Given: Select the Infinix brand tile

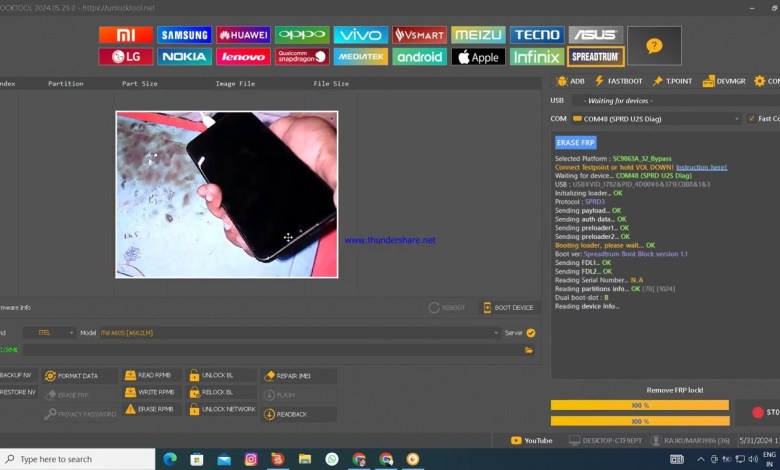Looking at the screenshot, I should [x=537, y=57].
